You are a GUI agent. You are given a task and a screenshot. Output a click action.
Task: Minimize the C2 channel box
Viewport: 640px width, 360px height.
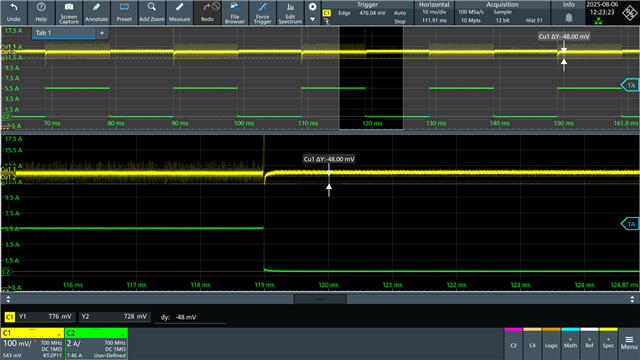coord(122,334)
